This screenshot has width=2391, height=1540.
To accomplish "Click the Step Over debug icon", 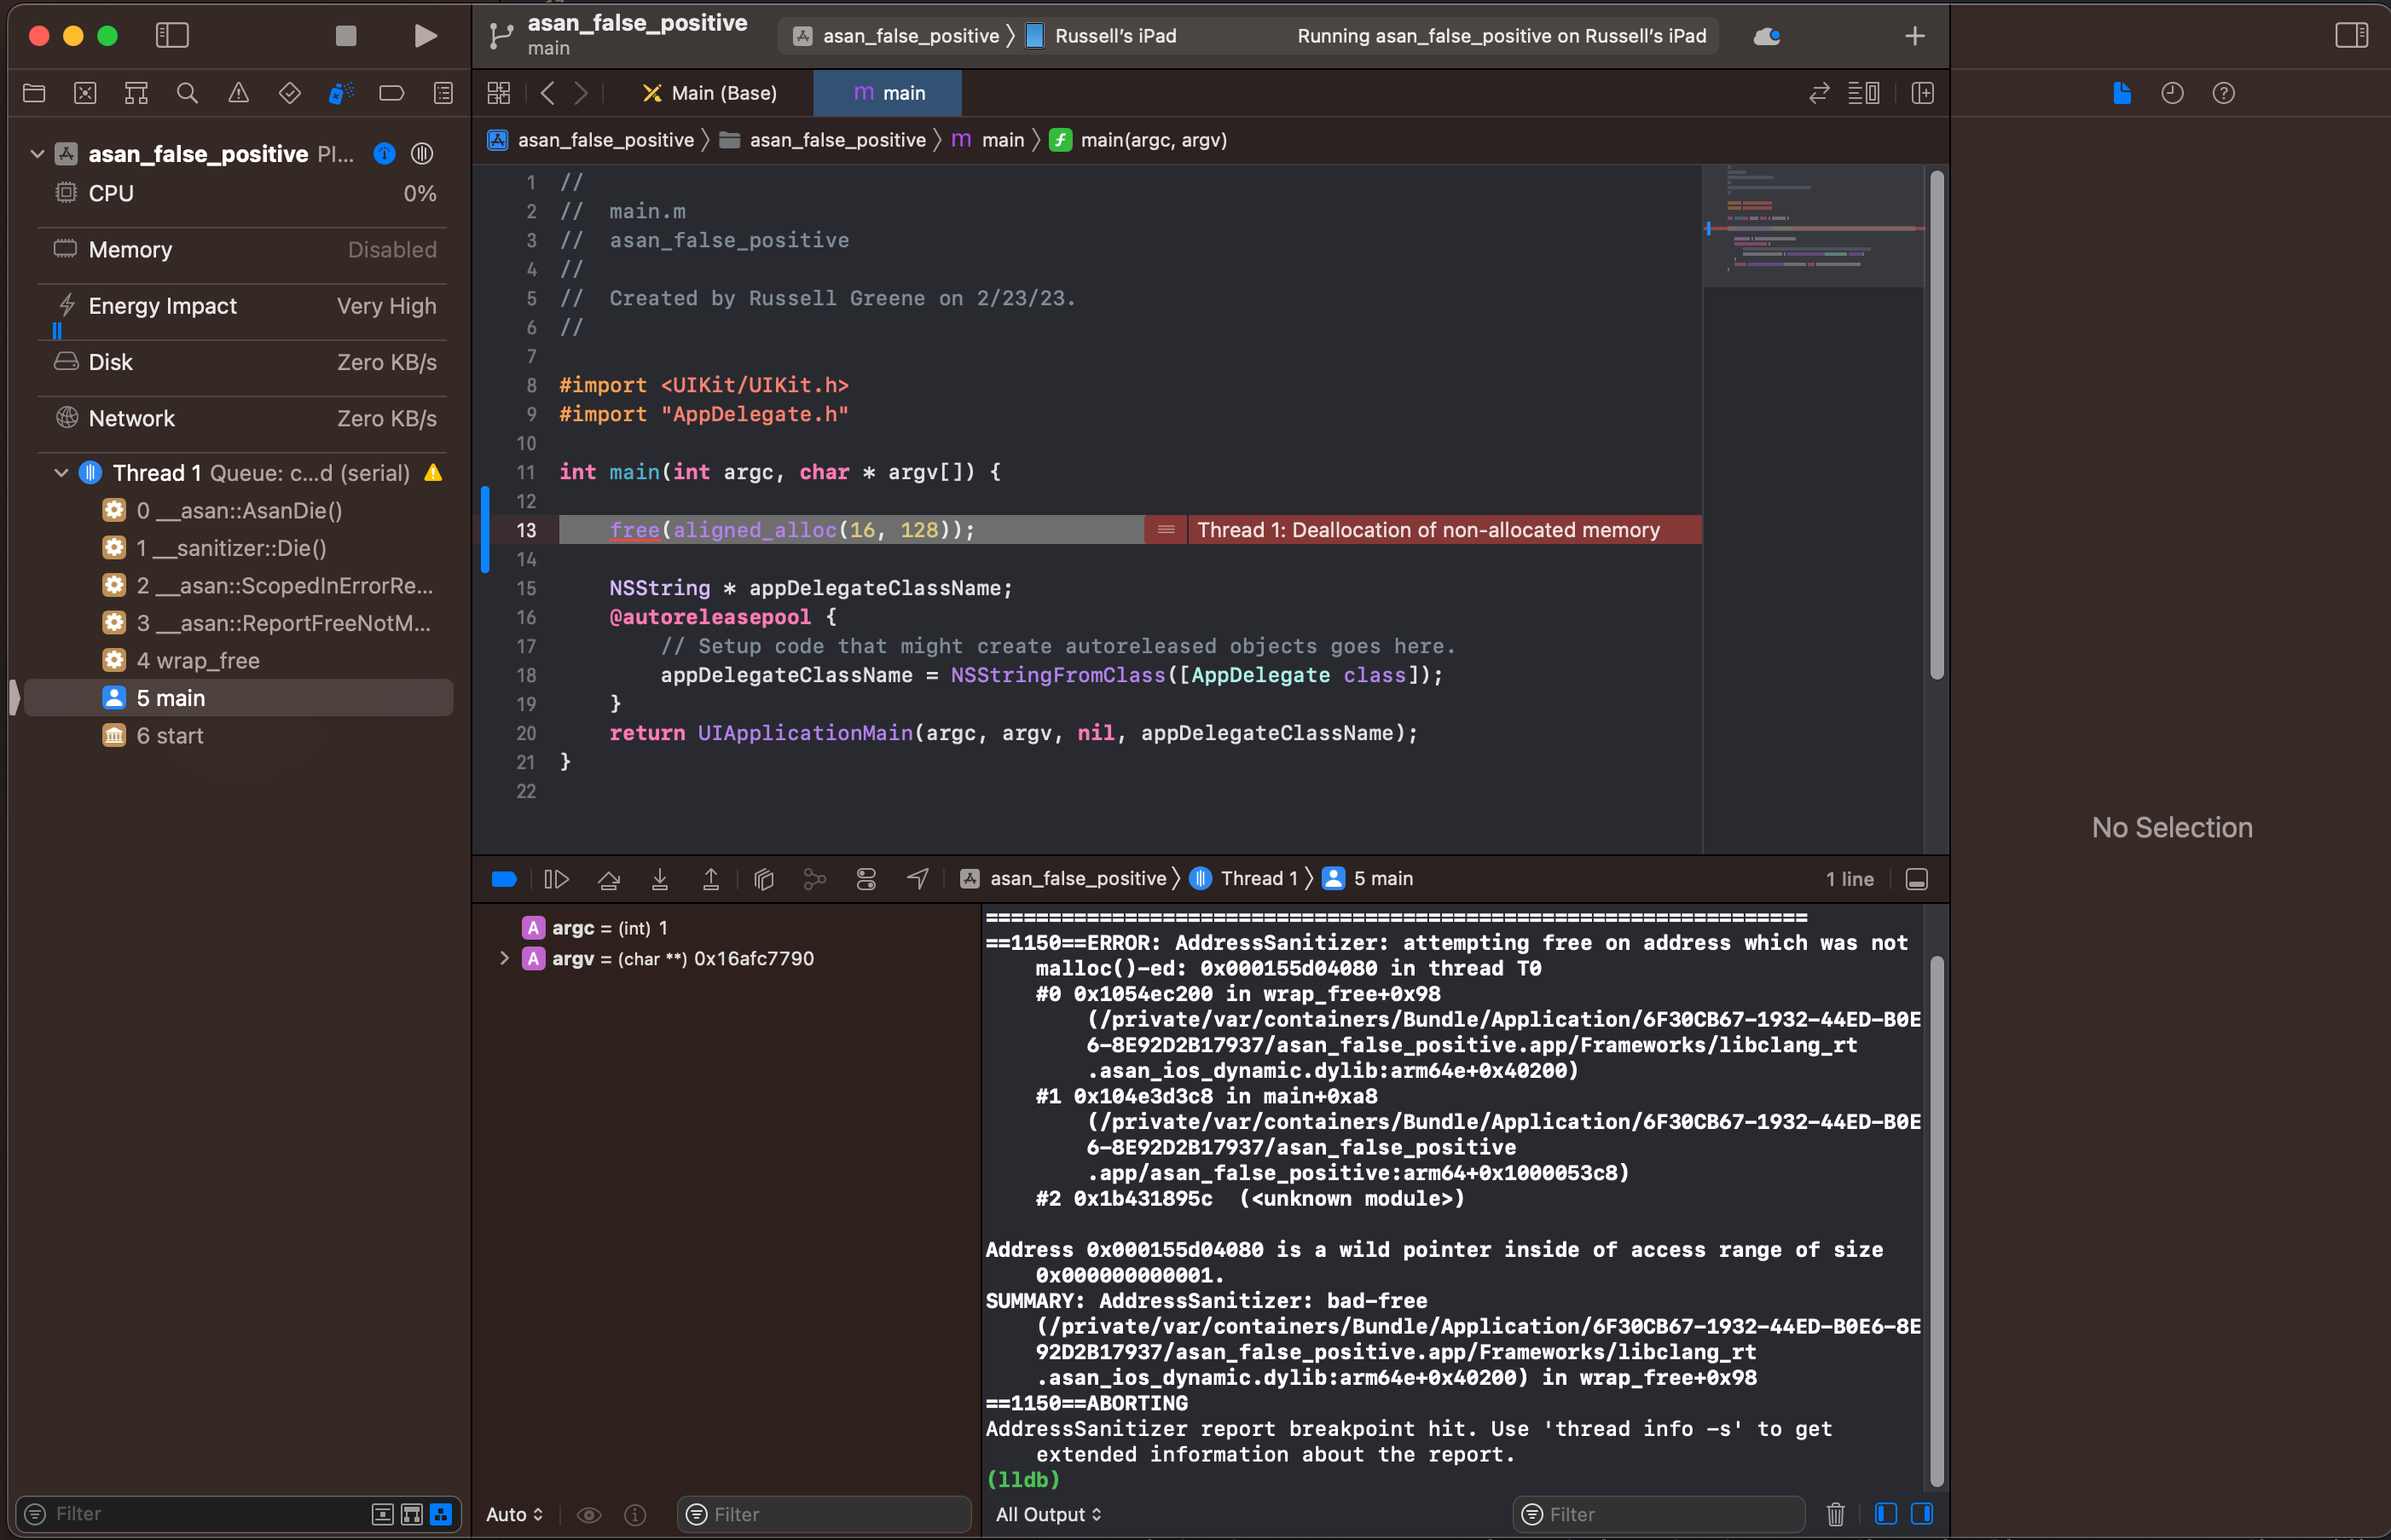I will (608, 879).
